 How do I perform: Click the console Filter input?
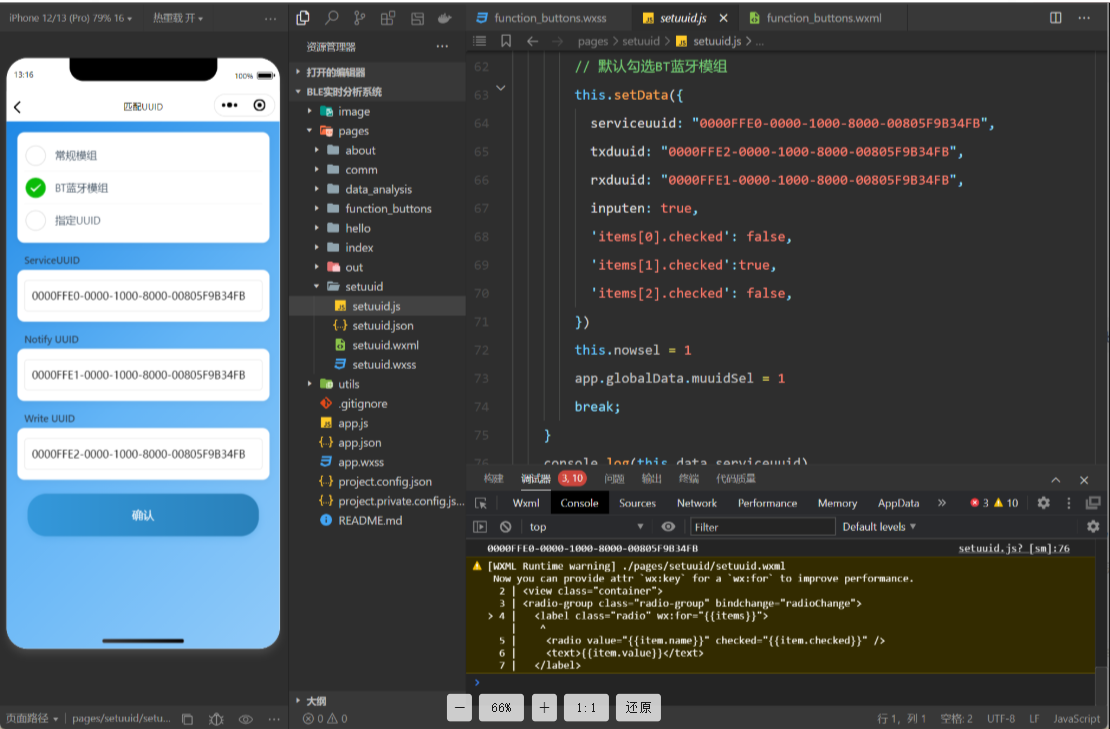click(x=762, y=527)
